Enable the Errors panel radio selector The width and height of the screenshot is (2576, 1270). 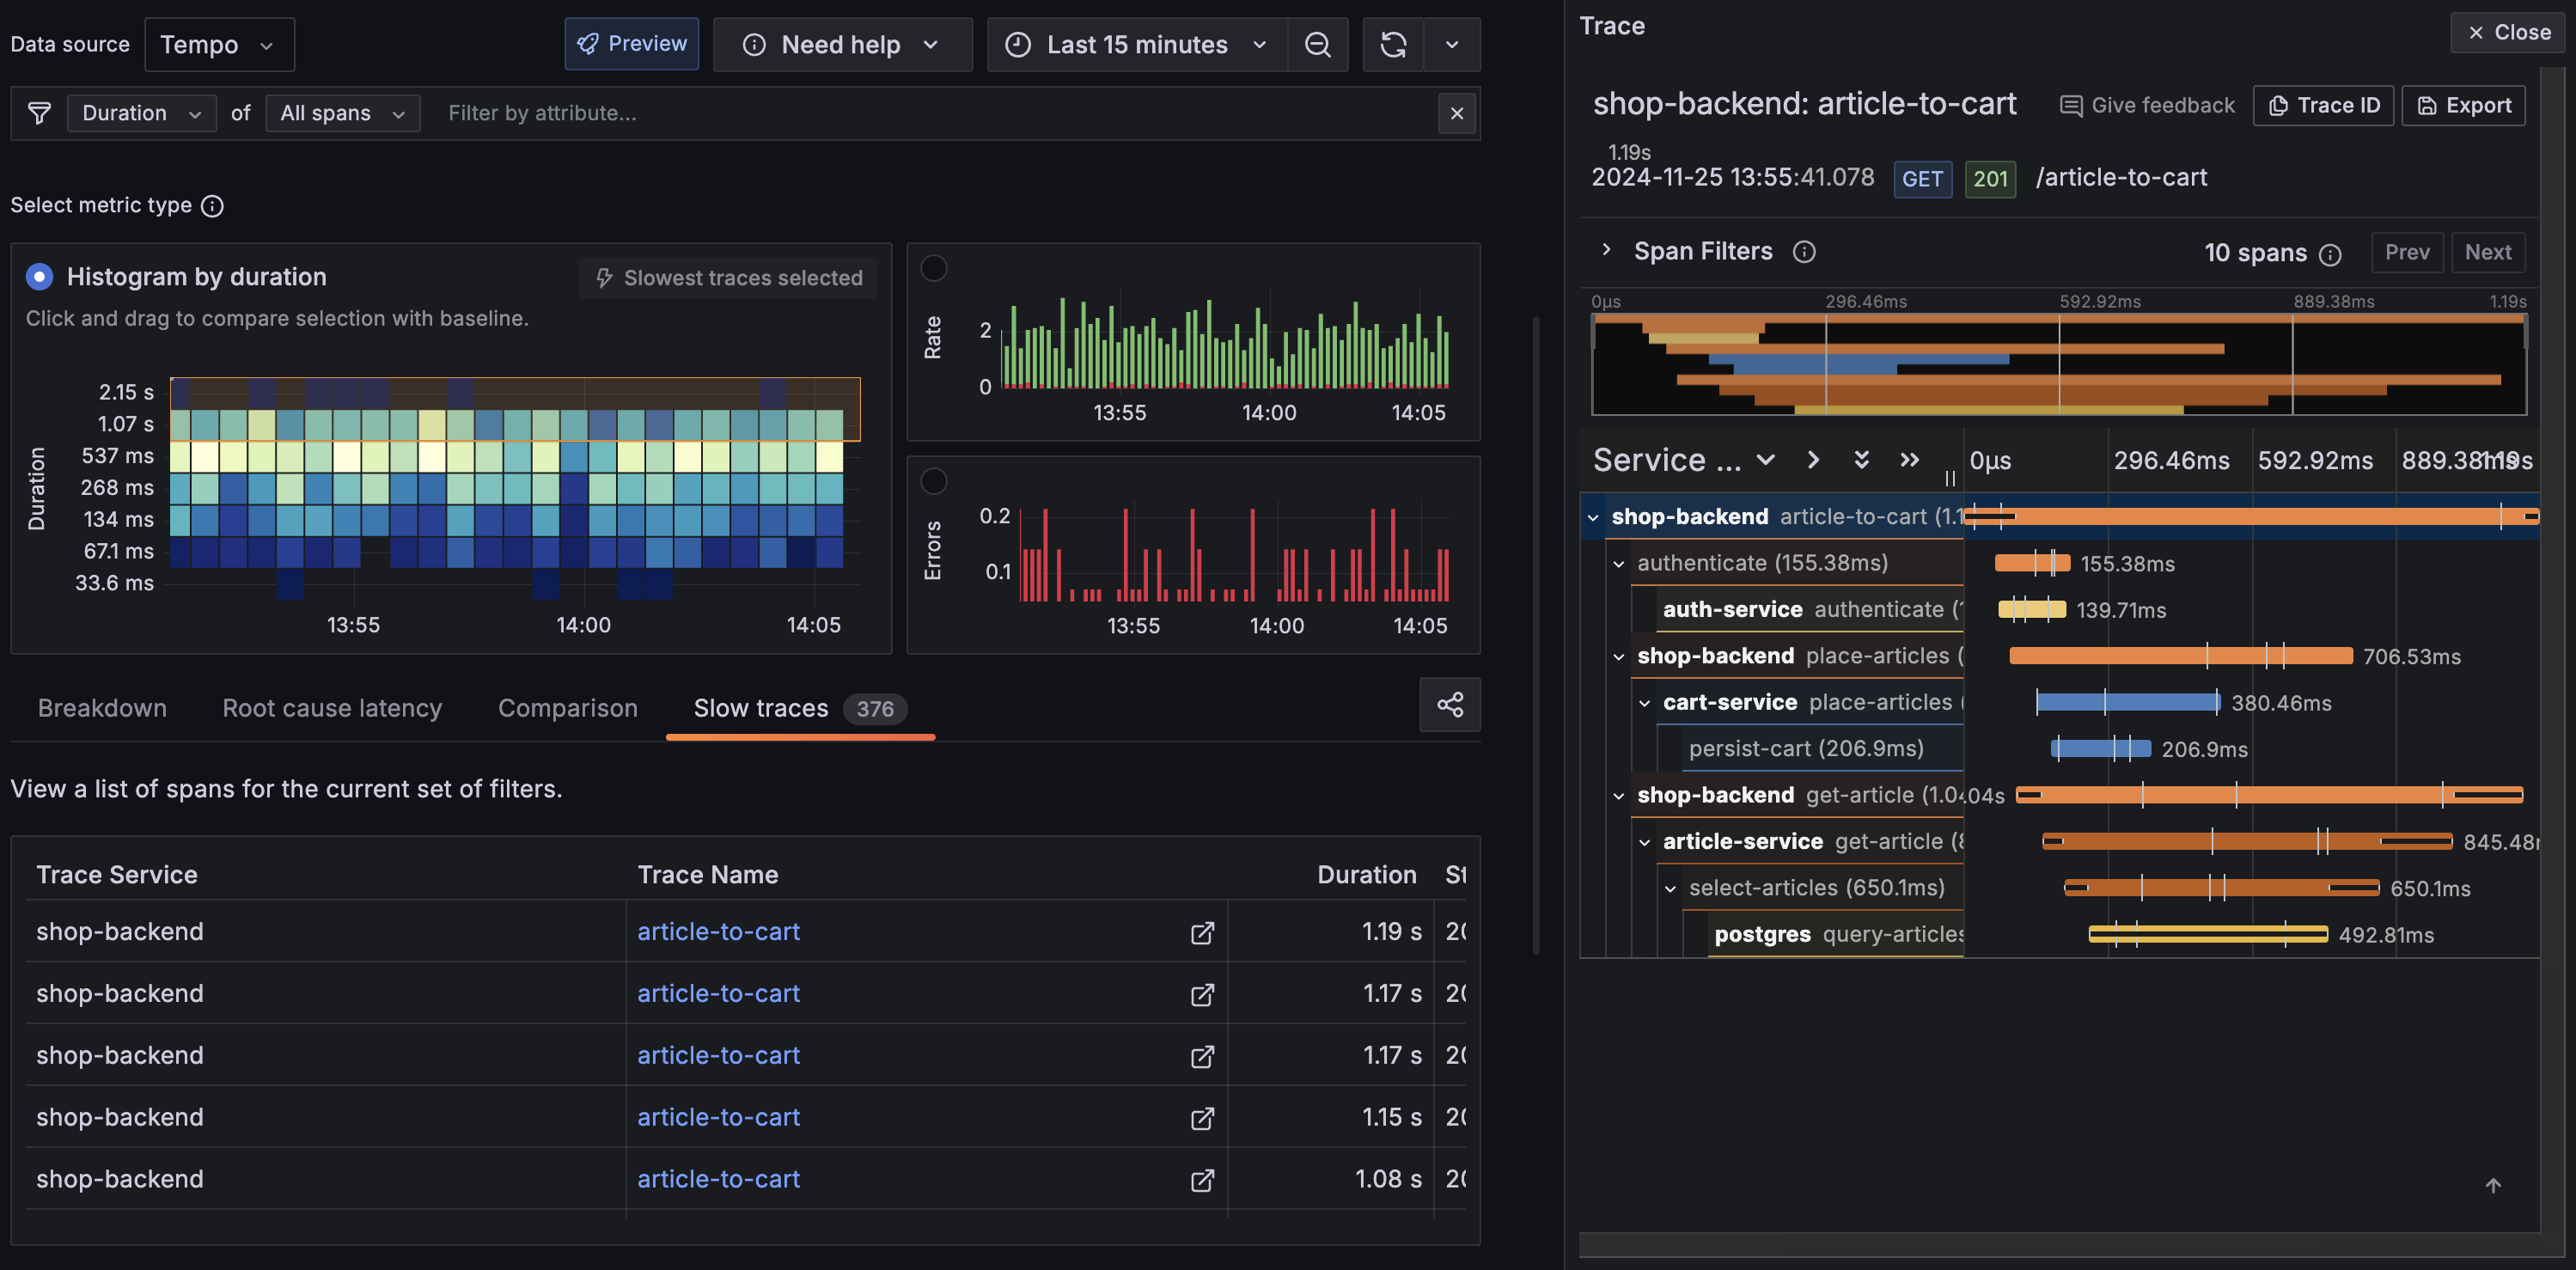934,481
